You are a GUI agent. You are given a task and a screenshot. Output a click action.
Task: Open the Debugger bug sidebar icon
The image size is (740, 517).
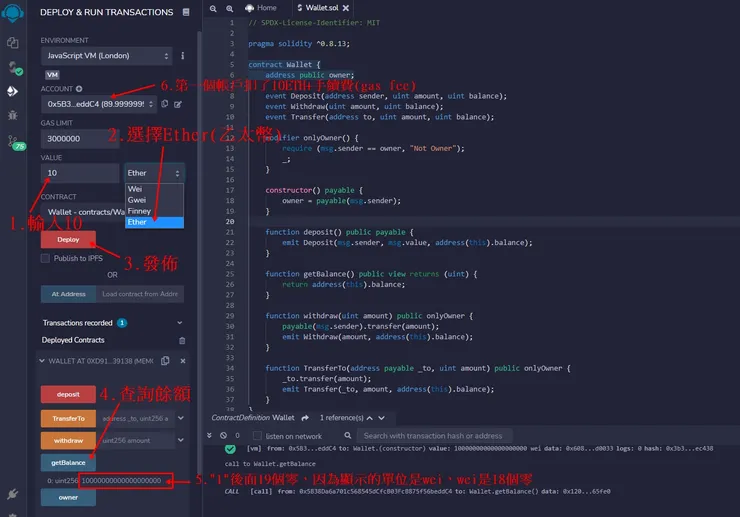click(13, 115)
